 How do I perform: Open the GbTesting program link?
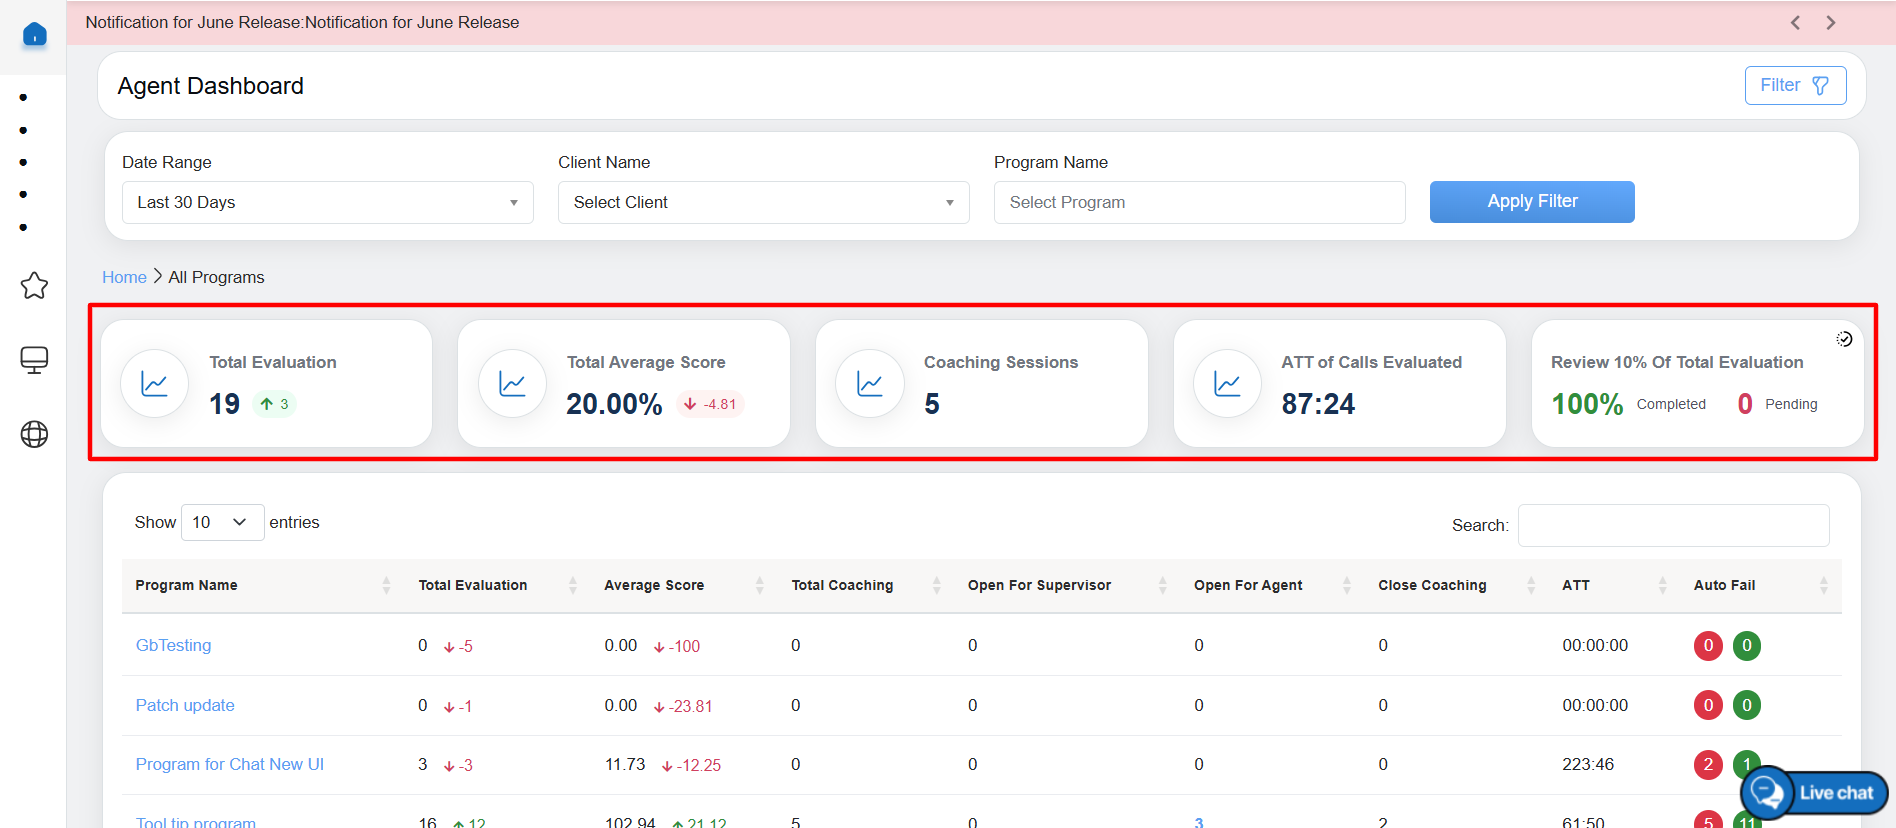pyautogui.click(x=173, y=646)
